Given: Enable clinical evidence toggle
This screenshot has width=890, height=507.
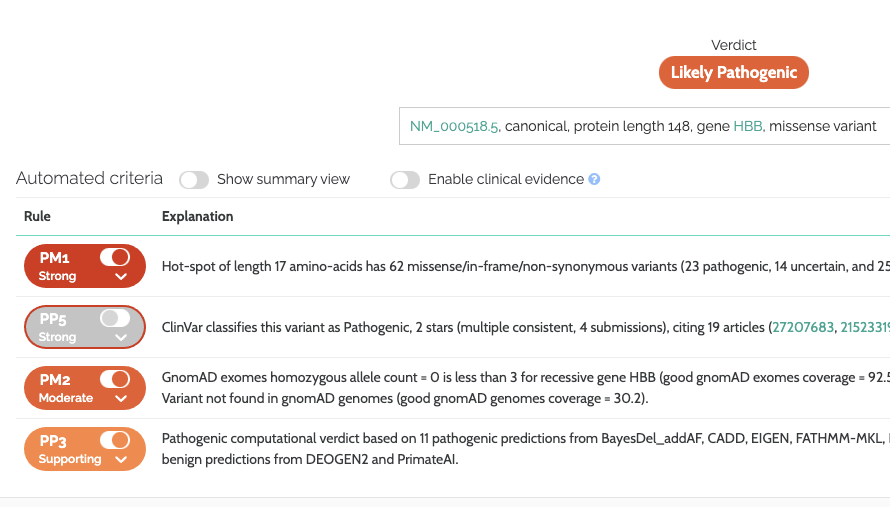Looking at the screenshot, I should coord(405,180).
